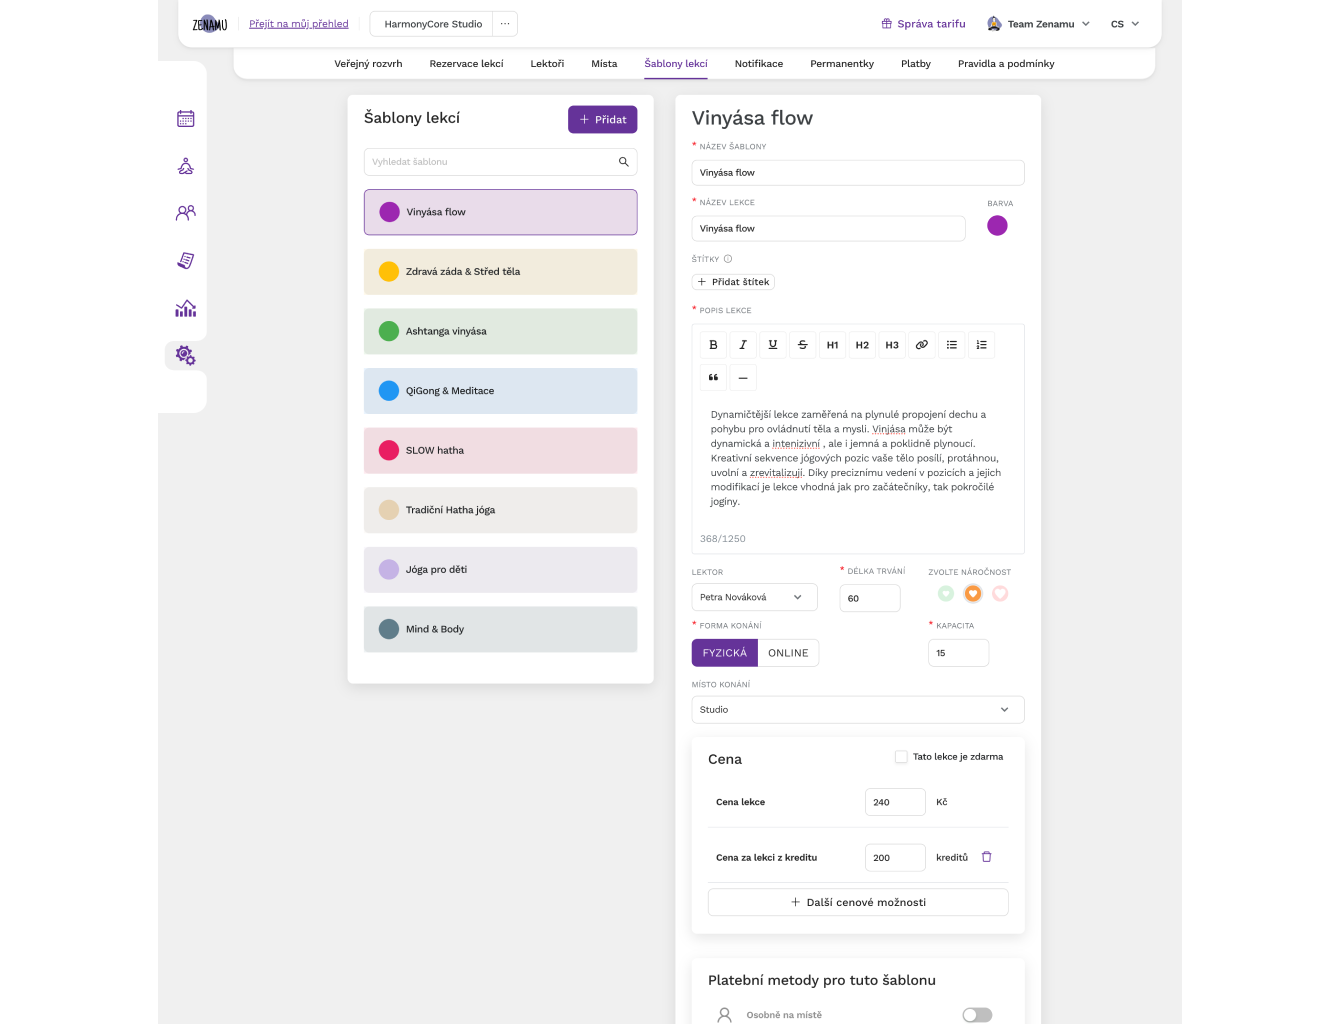
Task: Select the "Zdravá záda & Střed těla" template
Action: tap(500, 272)
